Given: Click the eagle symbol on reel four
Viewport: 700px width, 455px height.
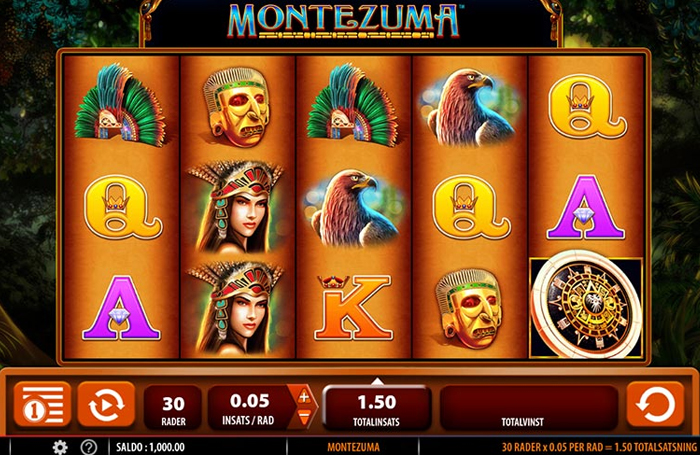Looking at the screenshot, I should click(x=468, y=107).
